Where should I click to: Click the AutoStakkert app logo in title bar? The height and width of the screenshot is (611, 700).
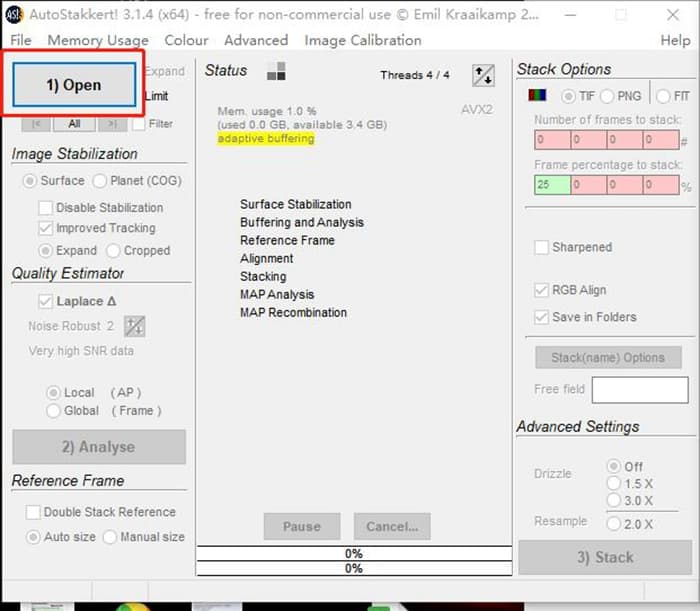pyautogui.click(x=13, y=13)
